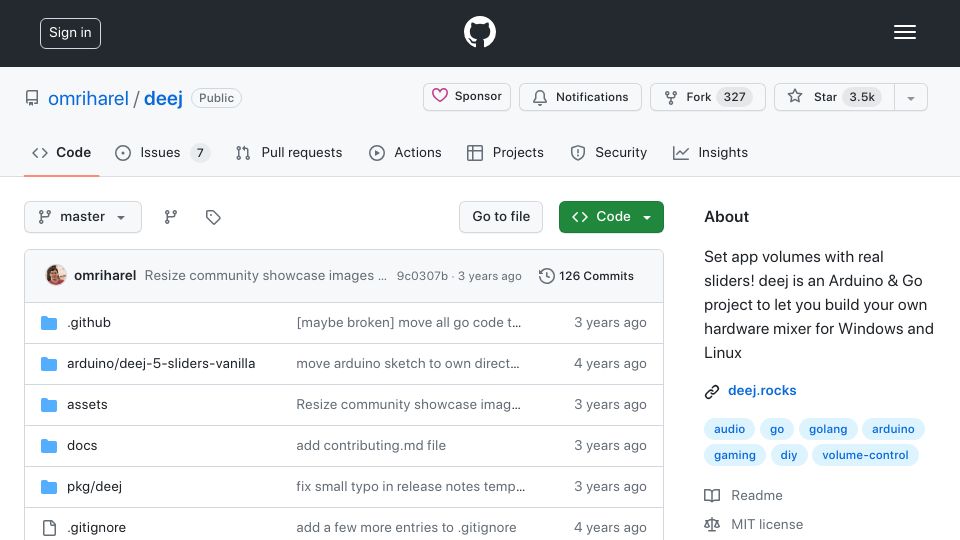Open omriharel commit author link
Screen dimensions: 960x540
tap(105, 276)
